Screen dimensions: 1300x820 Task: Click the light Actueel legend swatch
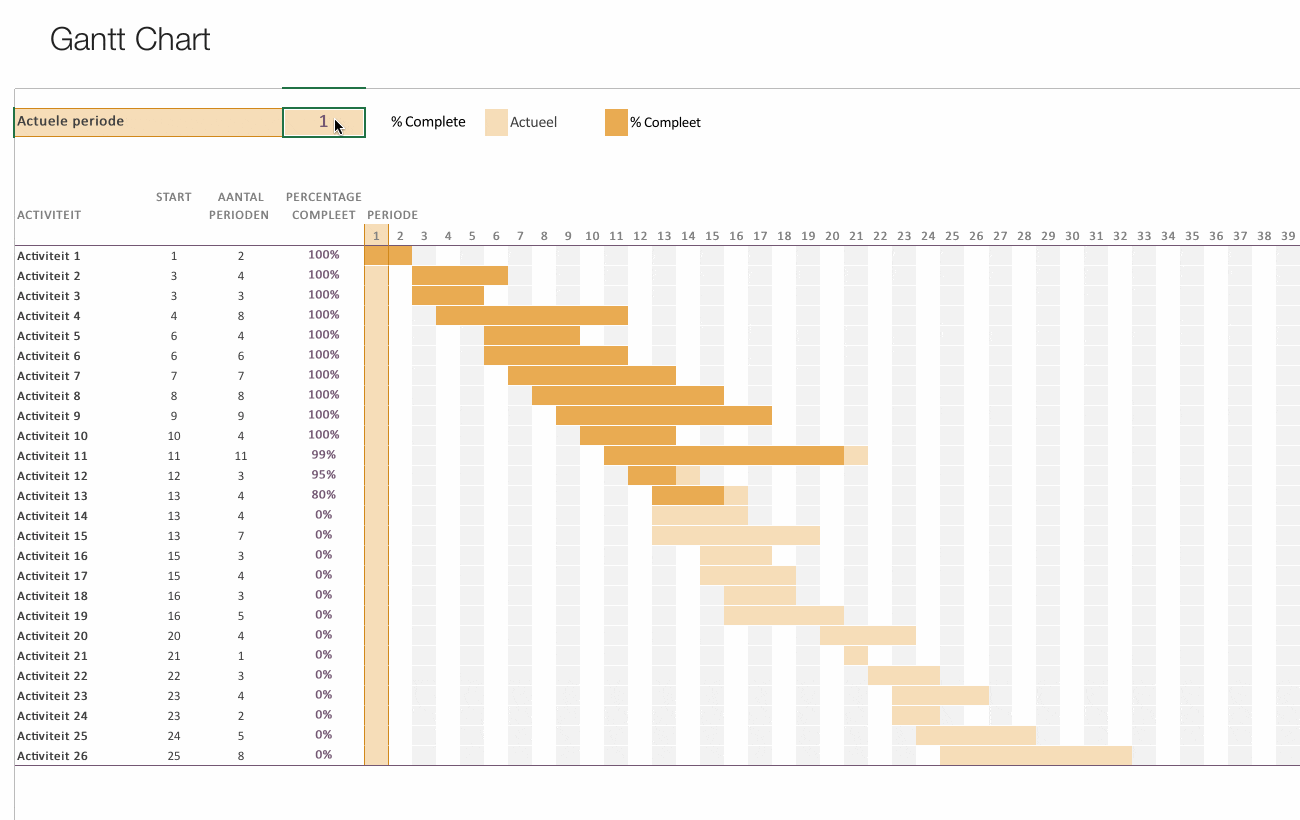coord(494,121)
